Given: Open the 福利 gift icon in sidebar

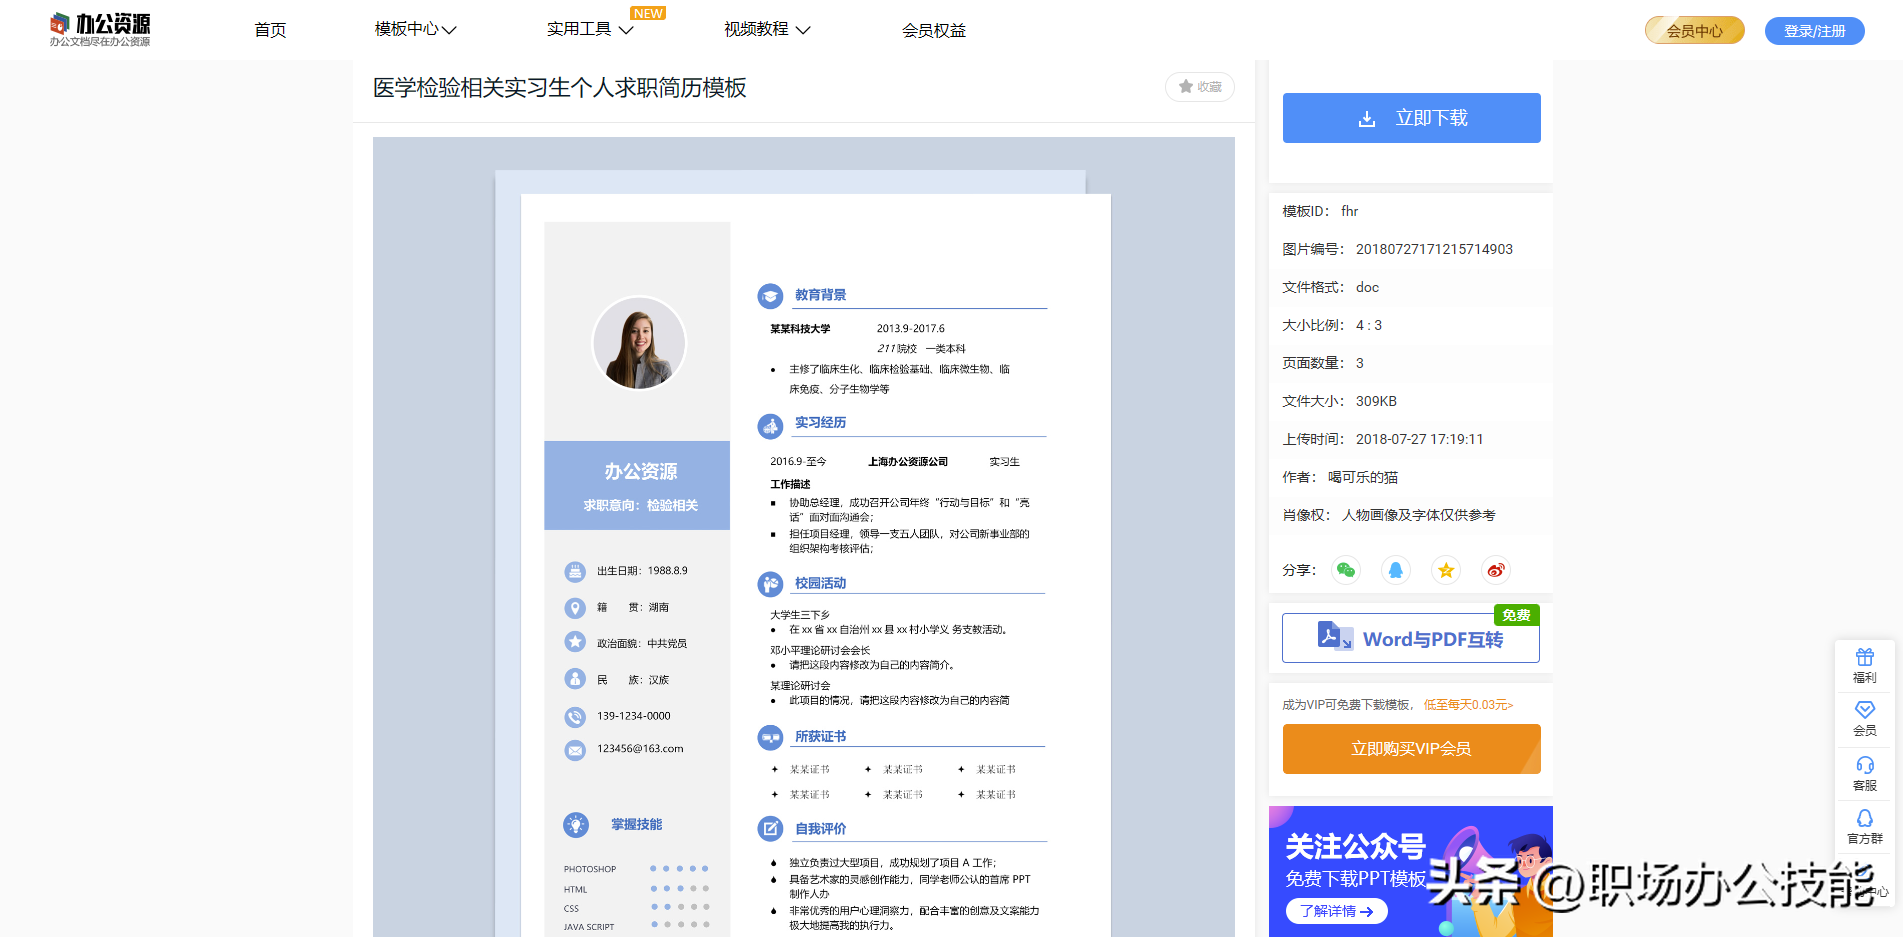Looking at the screenshot, I should coord(1864,665).
